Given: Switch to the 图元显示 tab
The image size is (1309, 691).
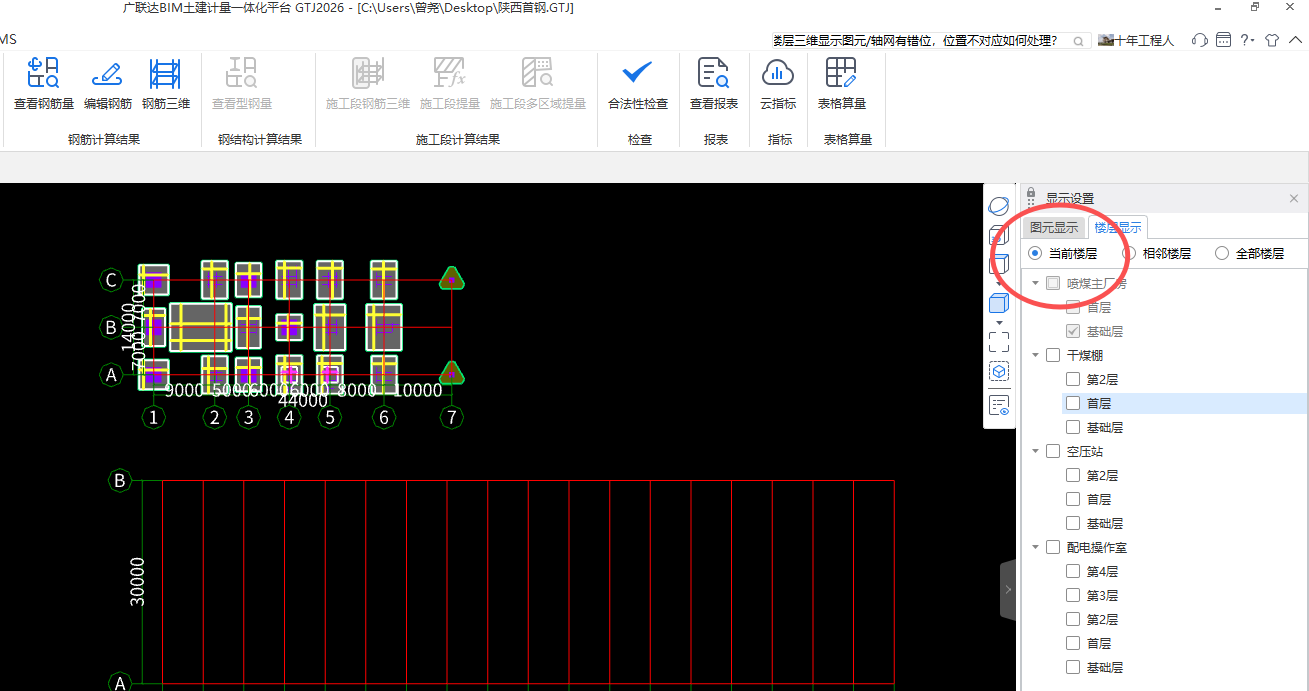Looking at the screenshot, I should [1054, 228].
